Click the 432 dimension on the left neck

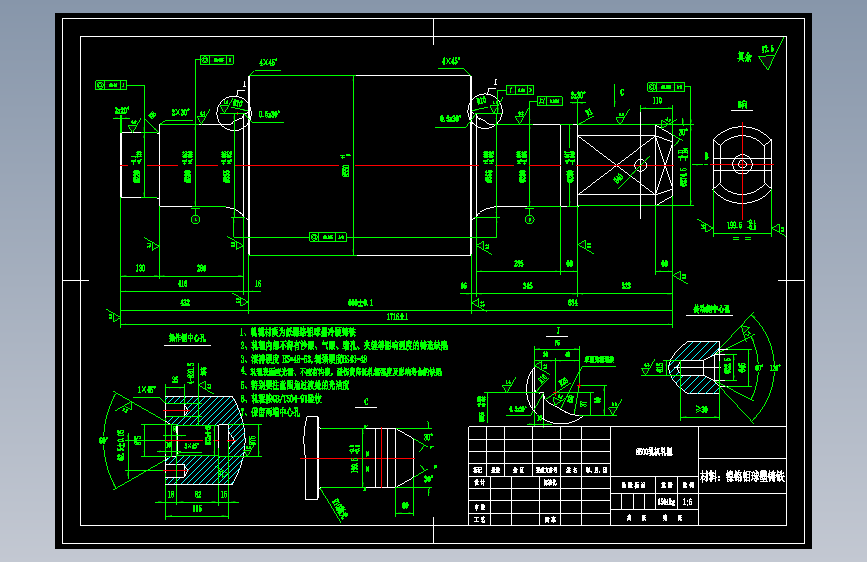[x=185, y=303]
